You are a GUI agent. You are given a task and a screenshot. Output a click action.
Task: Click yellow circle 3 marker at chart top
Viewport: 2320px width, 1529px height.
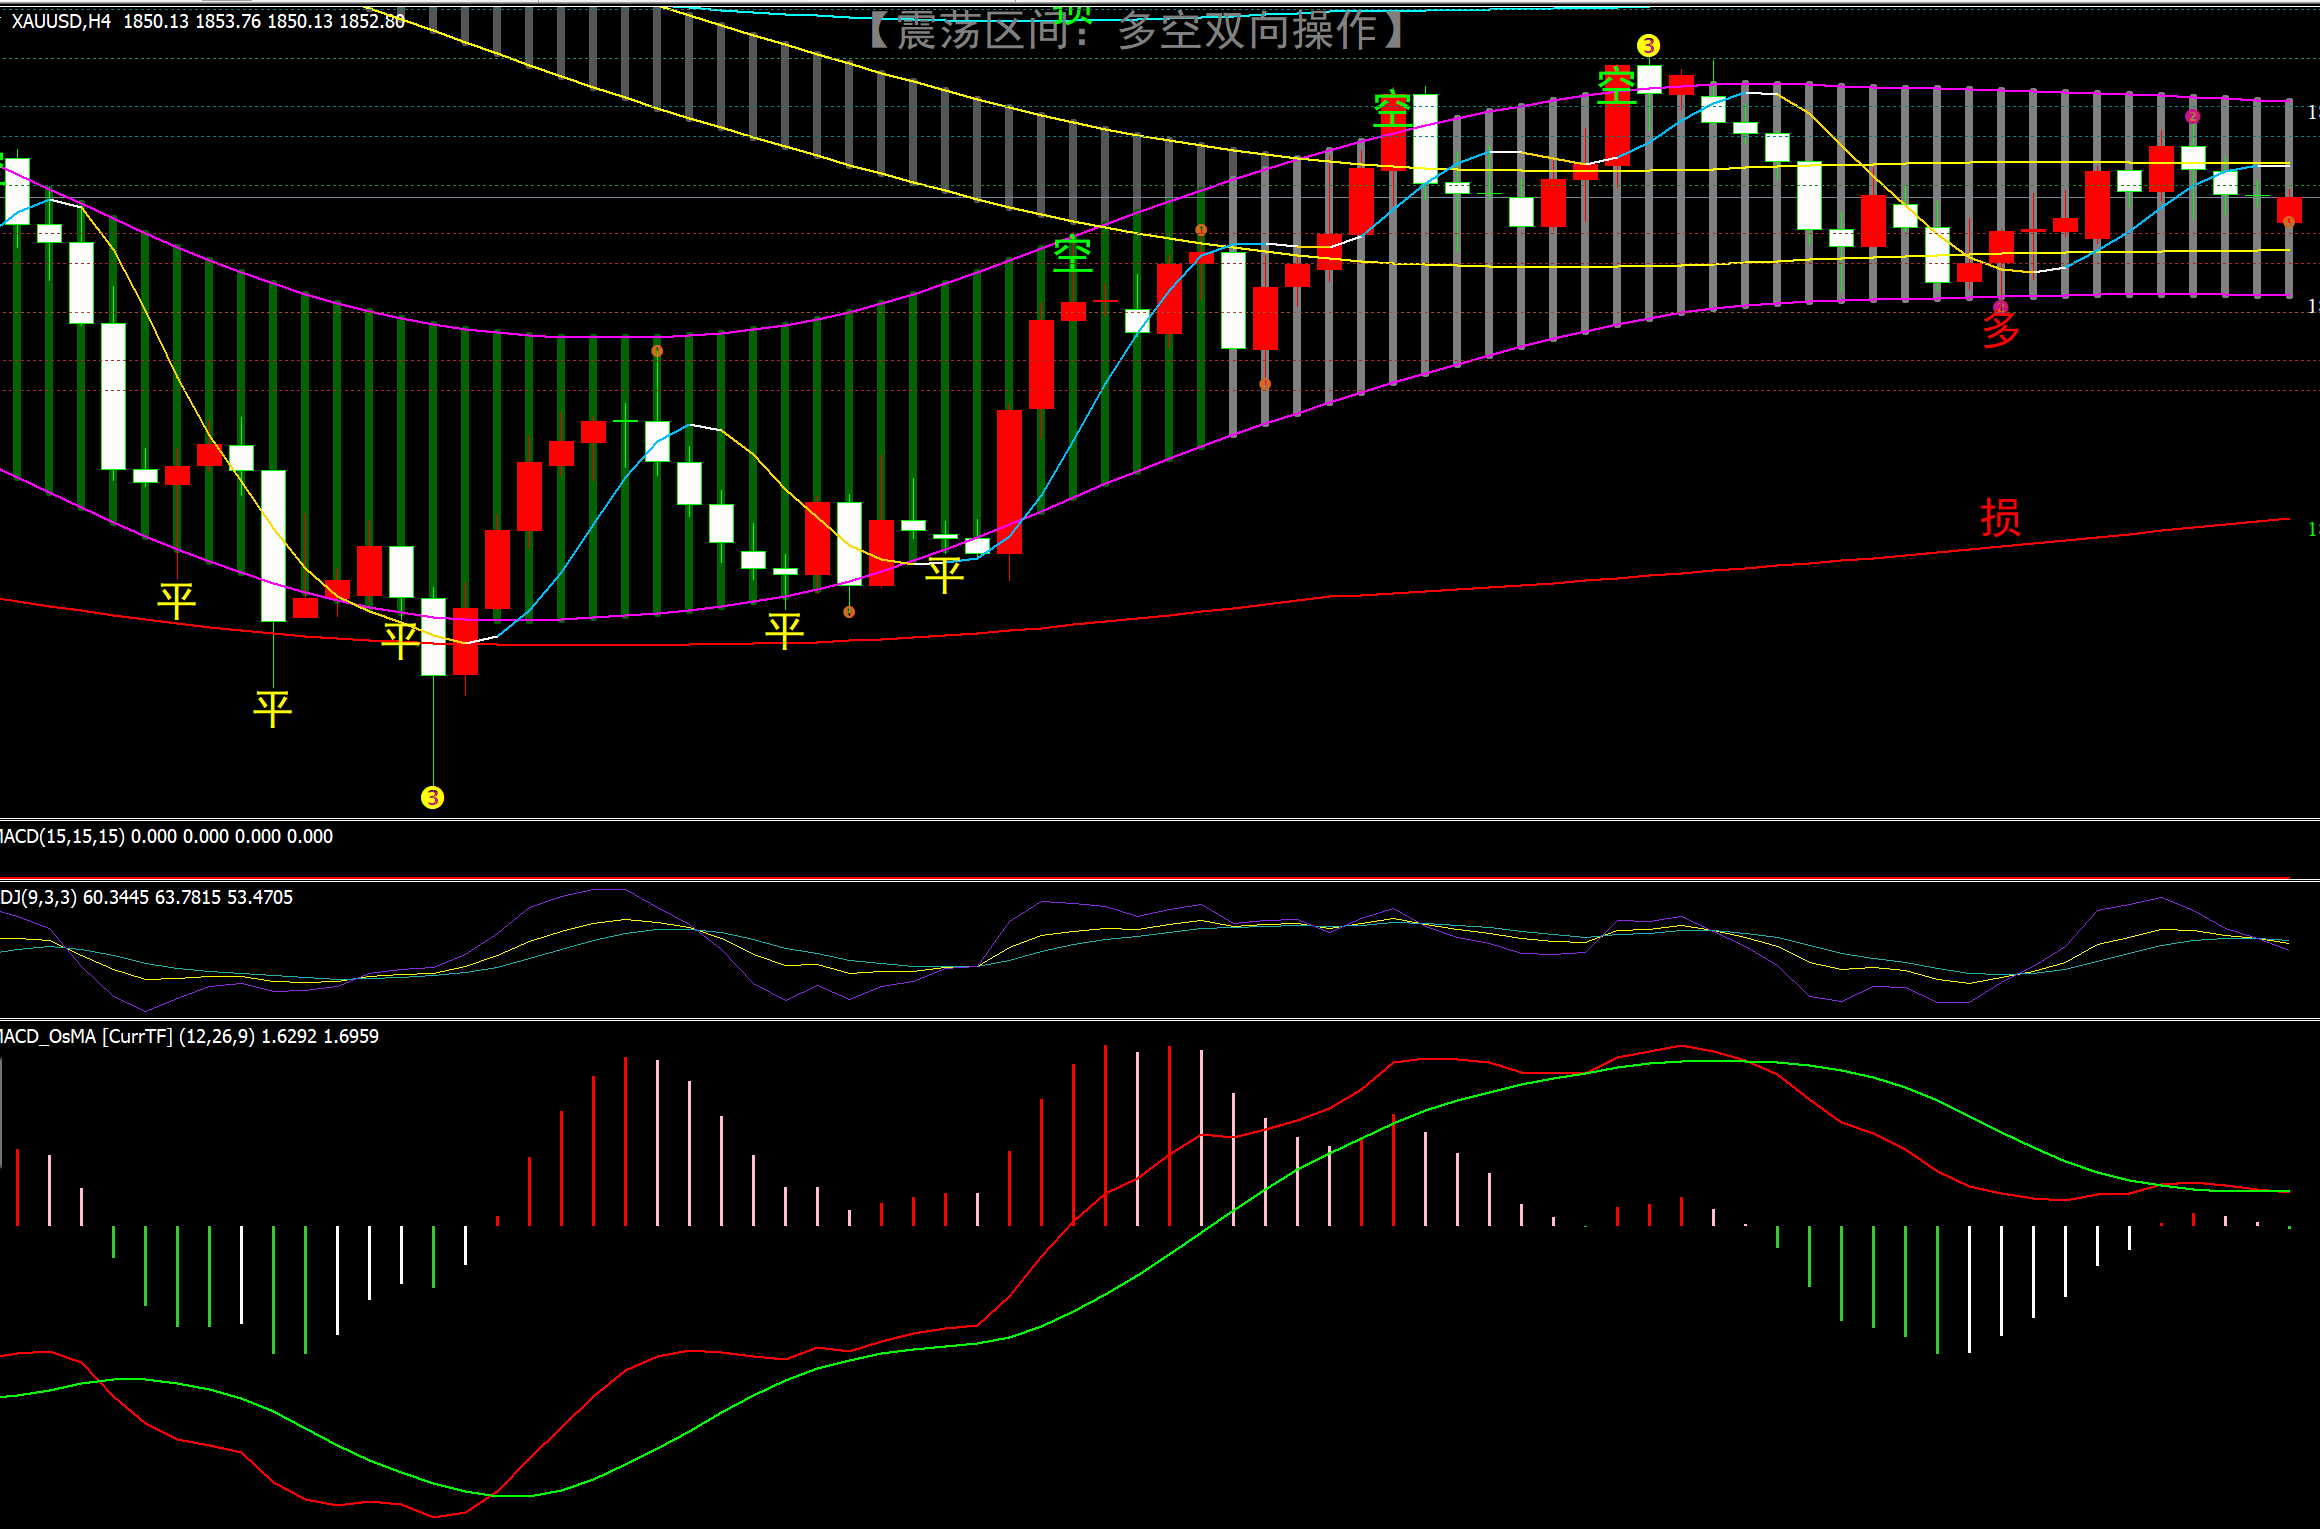click(1648, 46)
